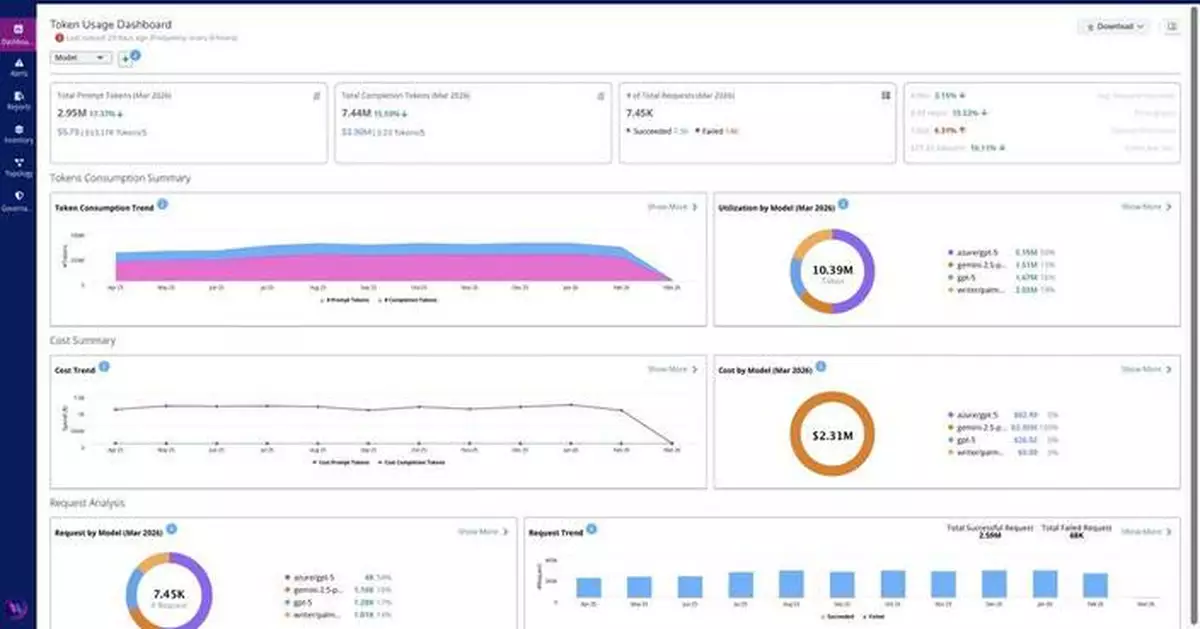Image resolution: width=1200 pixels, height=629 pixels.
Task: Click the plus icon to add a filter
Action: click(x=126, y=59)
